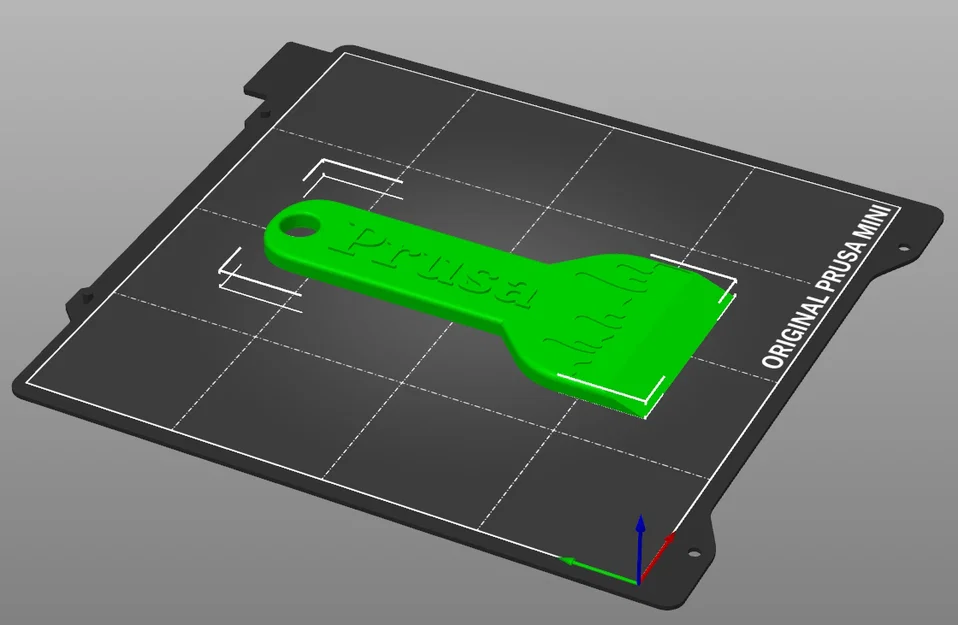Click the blue Z-axis arrow
Screen dimensions: 958x625
641,530
